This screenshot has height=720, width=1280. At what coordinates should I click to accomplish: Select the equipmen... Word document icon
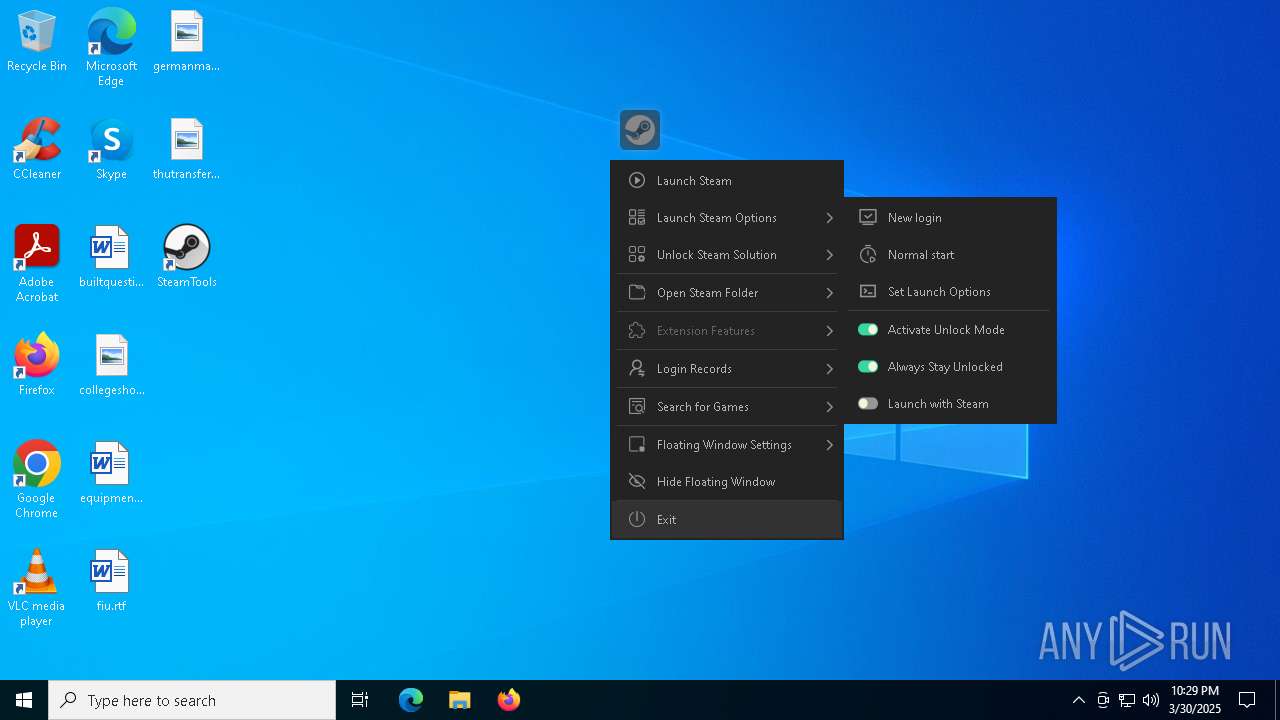pyautogui.click(x=111, y=472)
